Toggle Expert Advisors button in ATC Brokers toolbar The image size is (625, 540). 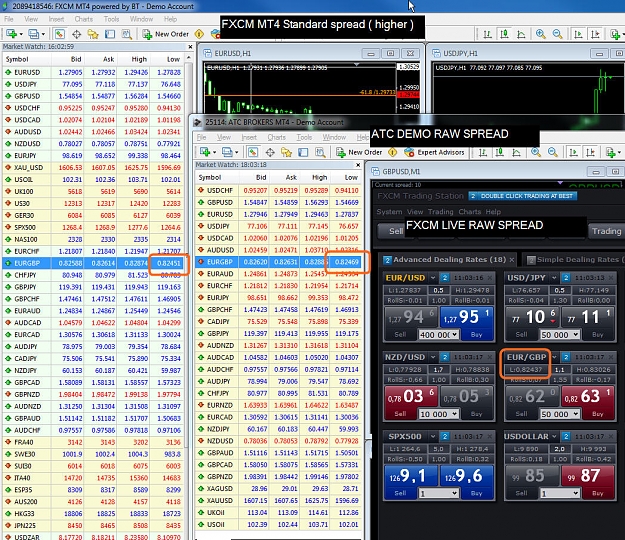click(434, 152)
